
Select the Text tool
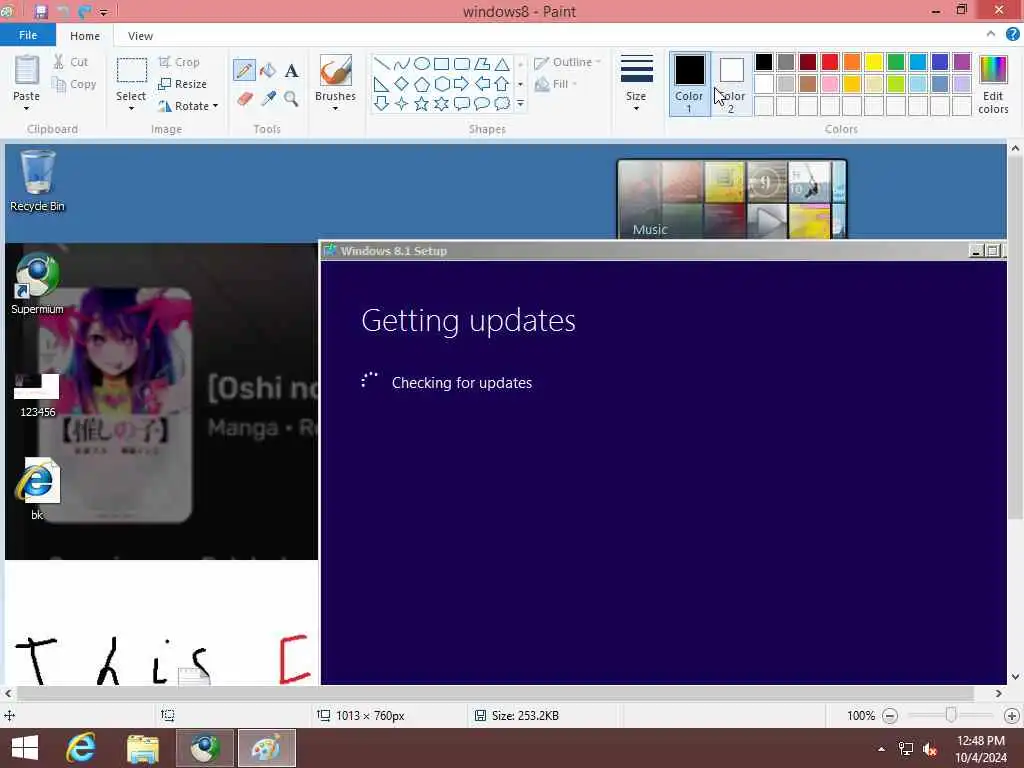tap(291, 70)
